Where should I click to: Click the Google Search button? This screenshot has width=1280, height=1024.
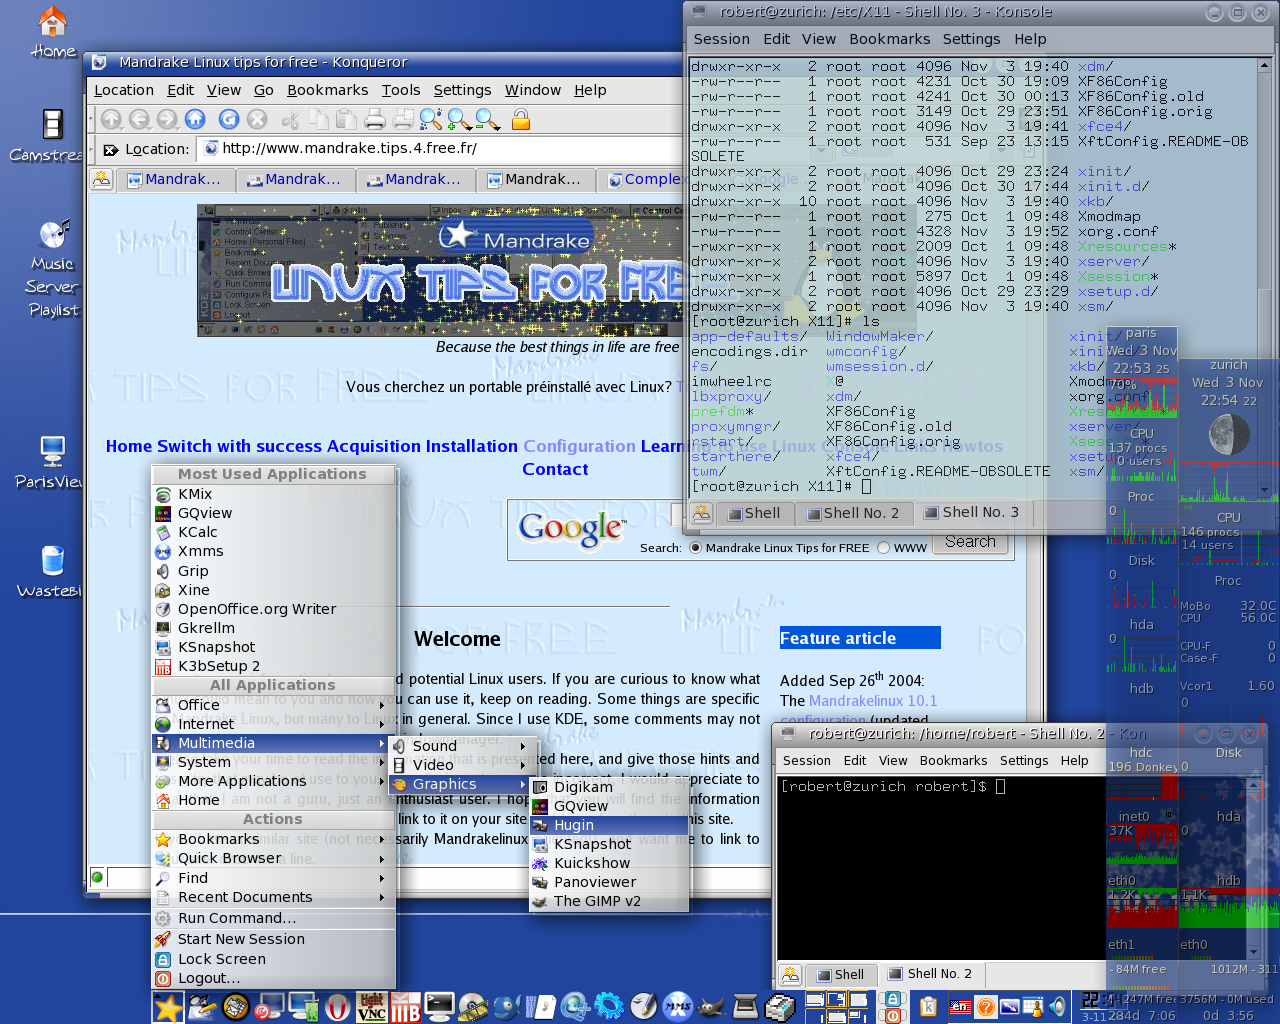[x=970, y=542]
